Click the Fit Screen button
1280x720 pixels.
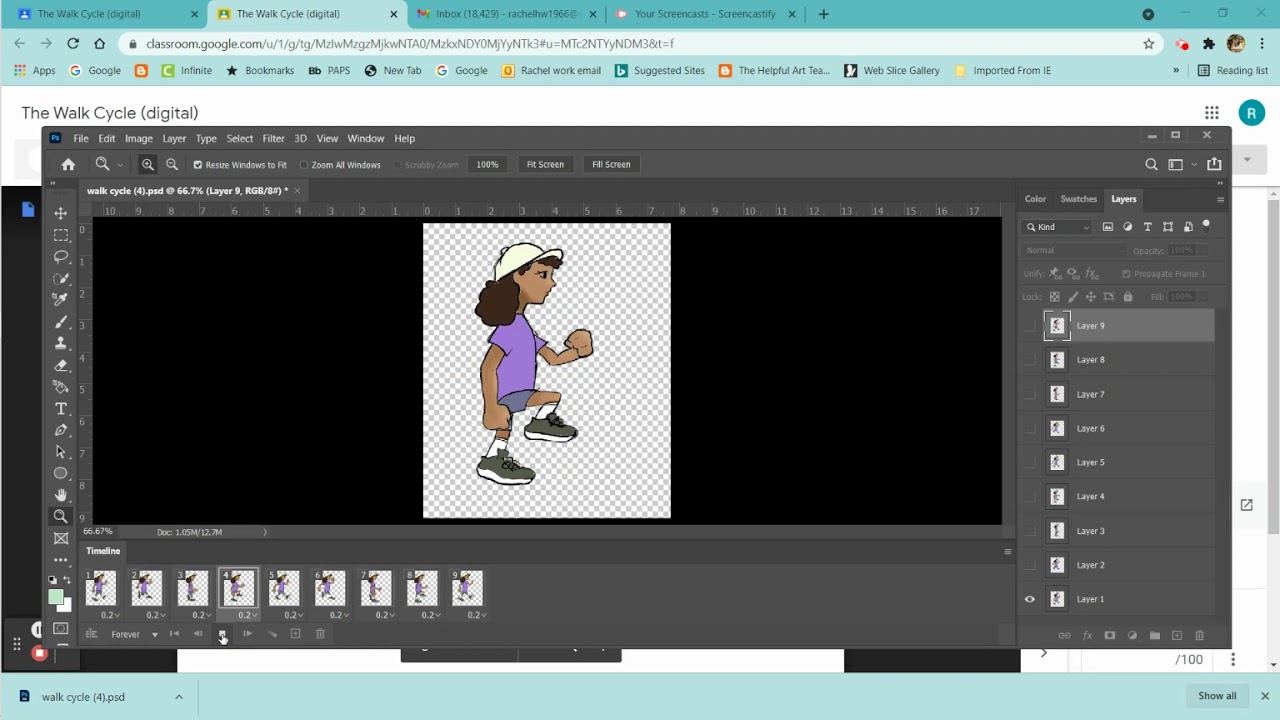tap(545, 164)
